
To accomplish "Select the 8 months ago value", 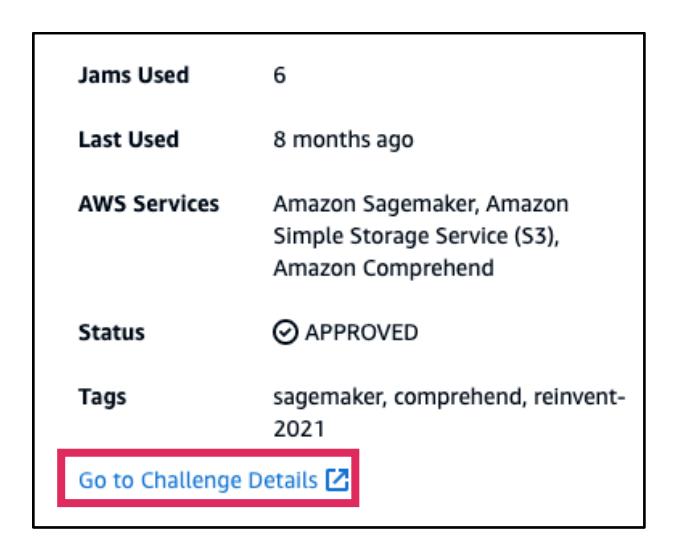I will [331, 140].
